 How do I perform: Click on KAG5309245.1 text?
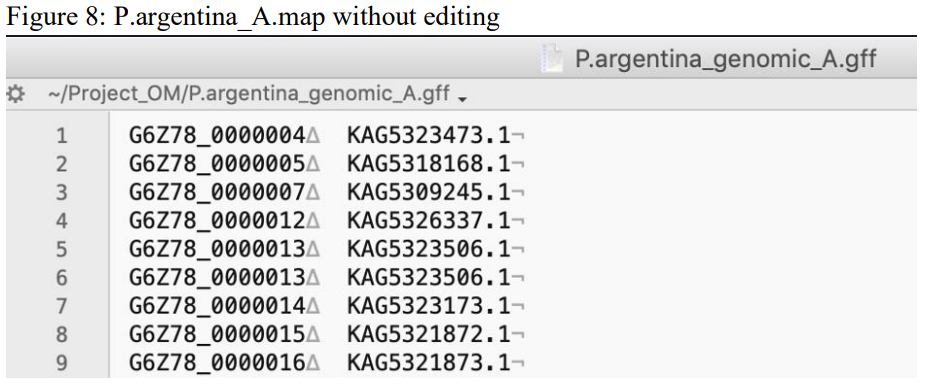(x=428, y=192)
